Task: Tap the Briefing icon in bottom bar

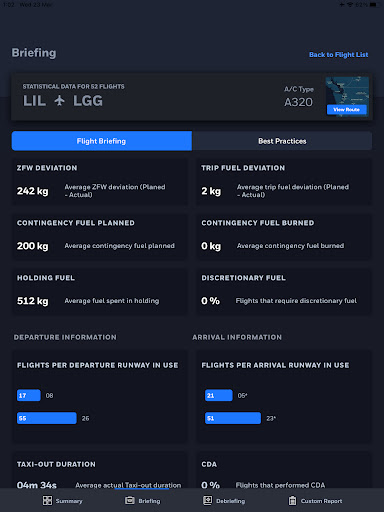Action: click(x=130, y=500)
